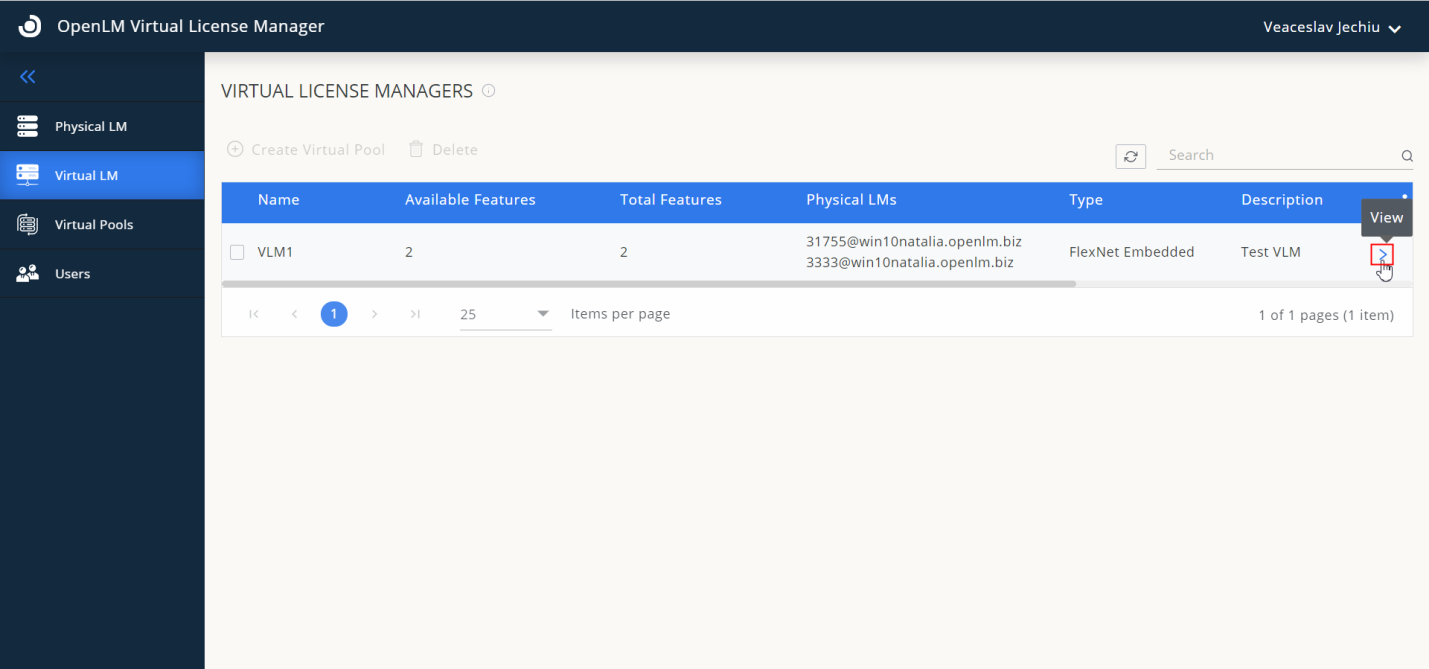This screenshot has width=1429, height=669.
Task: Click the View arrow for VLM1
Action: tap(1382, 254)
